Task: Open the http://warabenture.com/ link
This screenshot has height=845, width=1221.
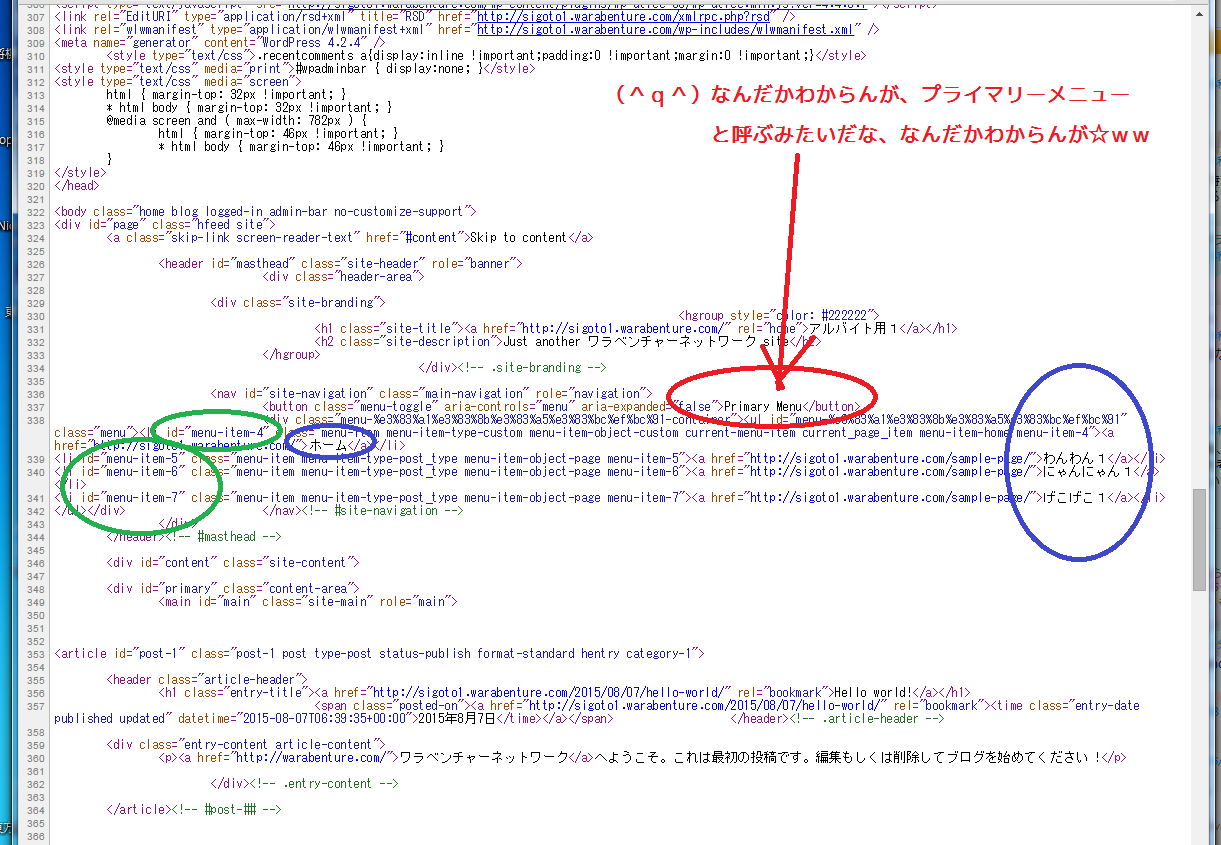Action: (310, 757)
